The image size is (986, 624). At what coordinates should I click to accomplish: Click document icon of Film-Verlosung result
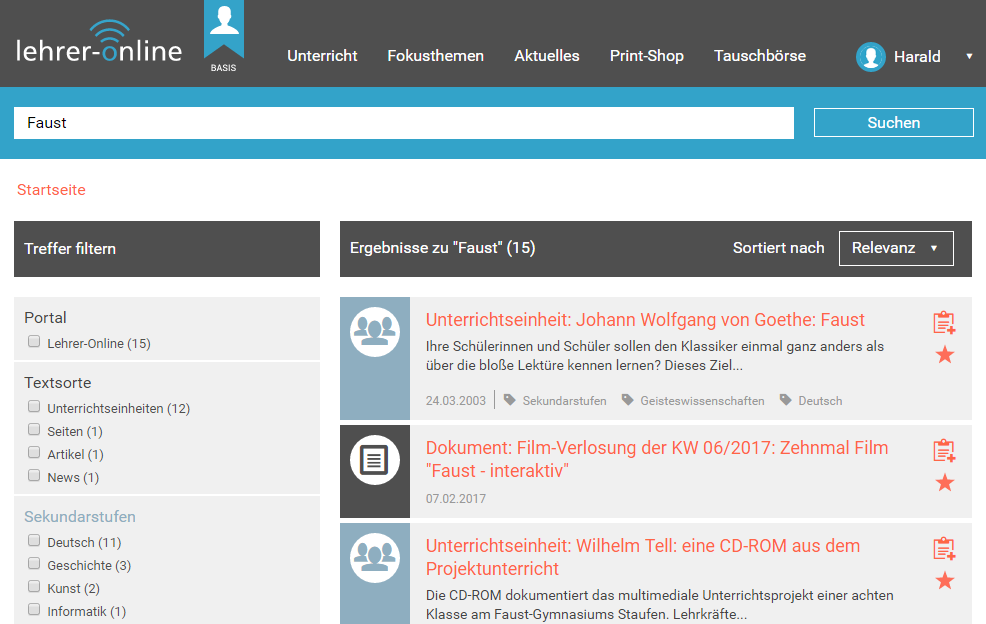coord(375,460)
